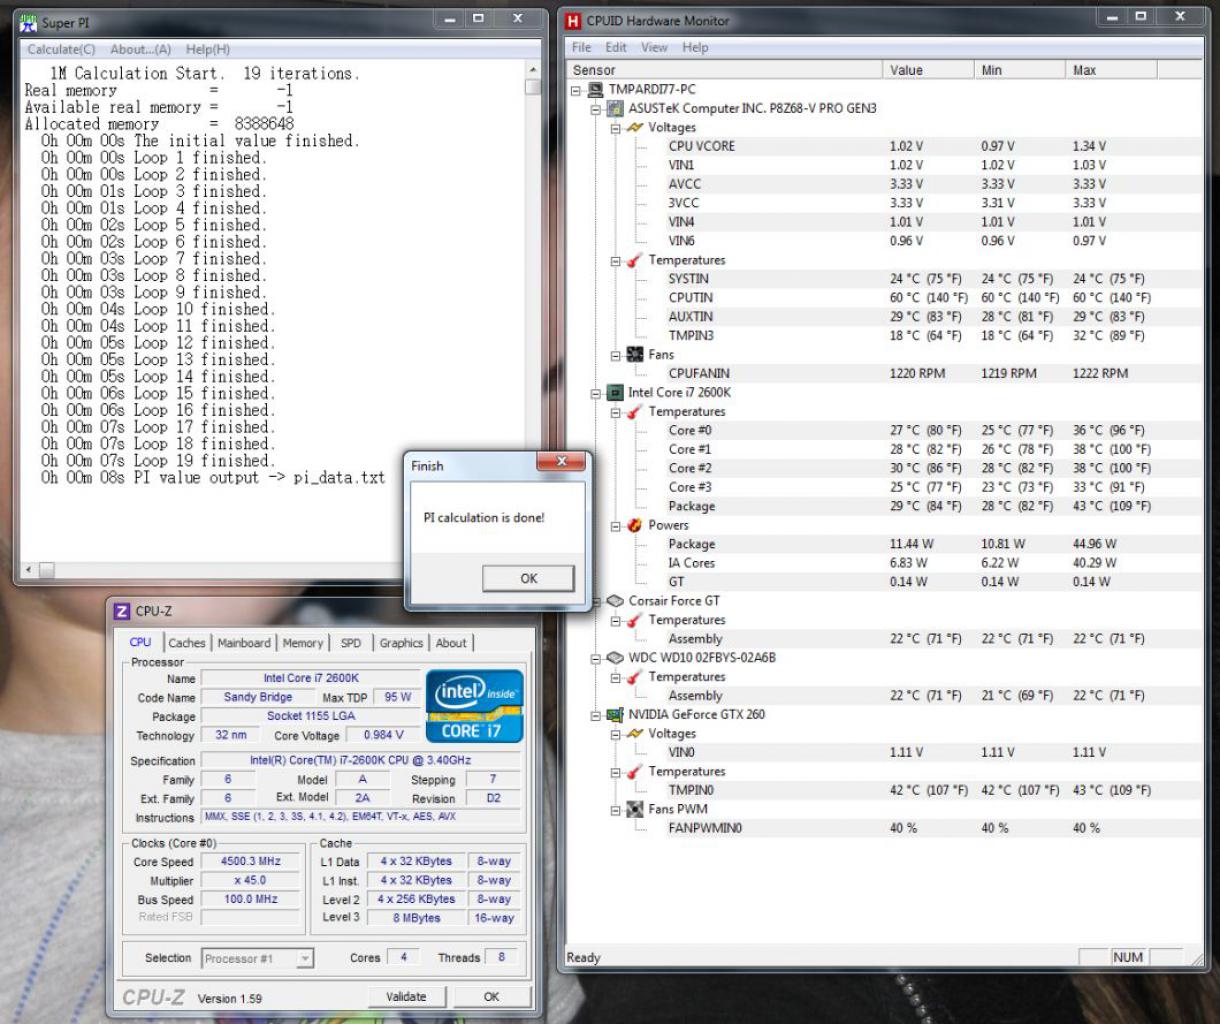1220x1024 pixels.
Task: Click the thermometer icon beside motherboard Temperatures
Action: (x=635, y=260)
